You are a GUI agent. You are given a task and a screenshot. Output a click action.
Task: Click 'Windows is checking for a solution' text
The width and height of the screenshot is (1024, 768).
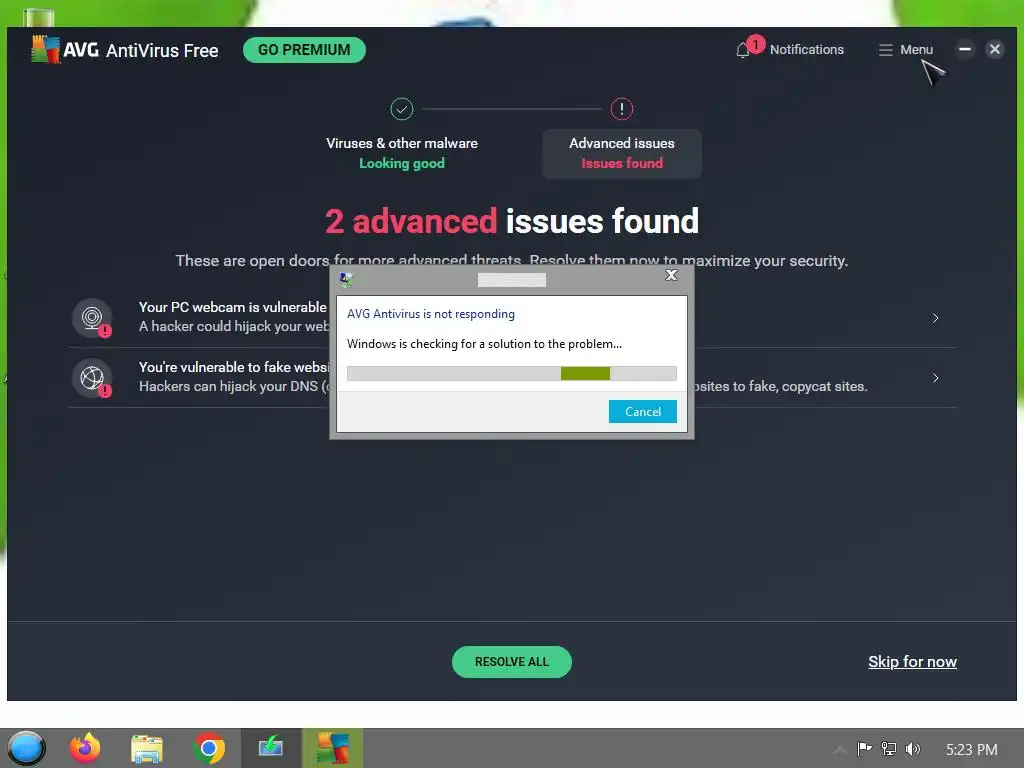[x=484, y=344]
